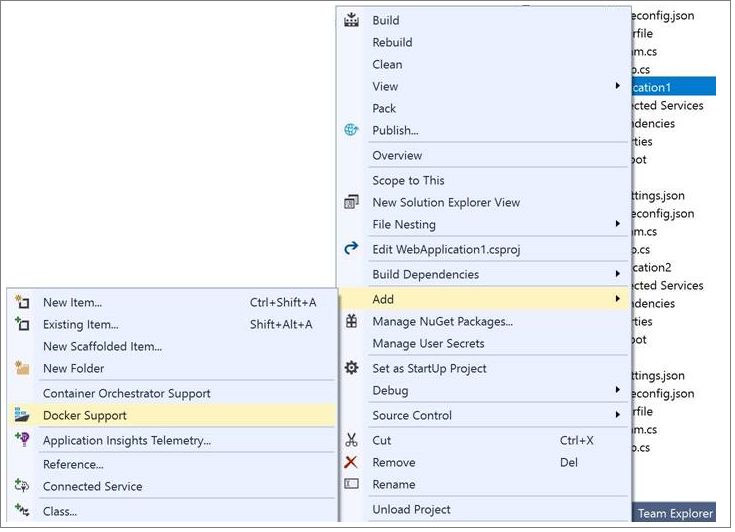This screenshot has height=532, width=735.
Task: Switch to the Team Explorer tab
Action: click(x=675, y=513)
